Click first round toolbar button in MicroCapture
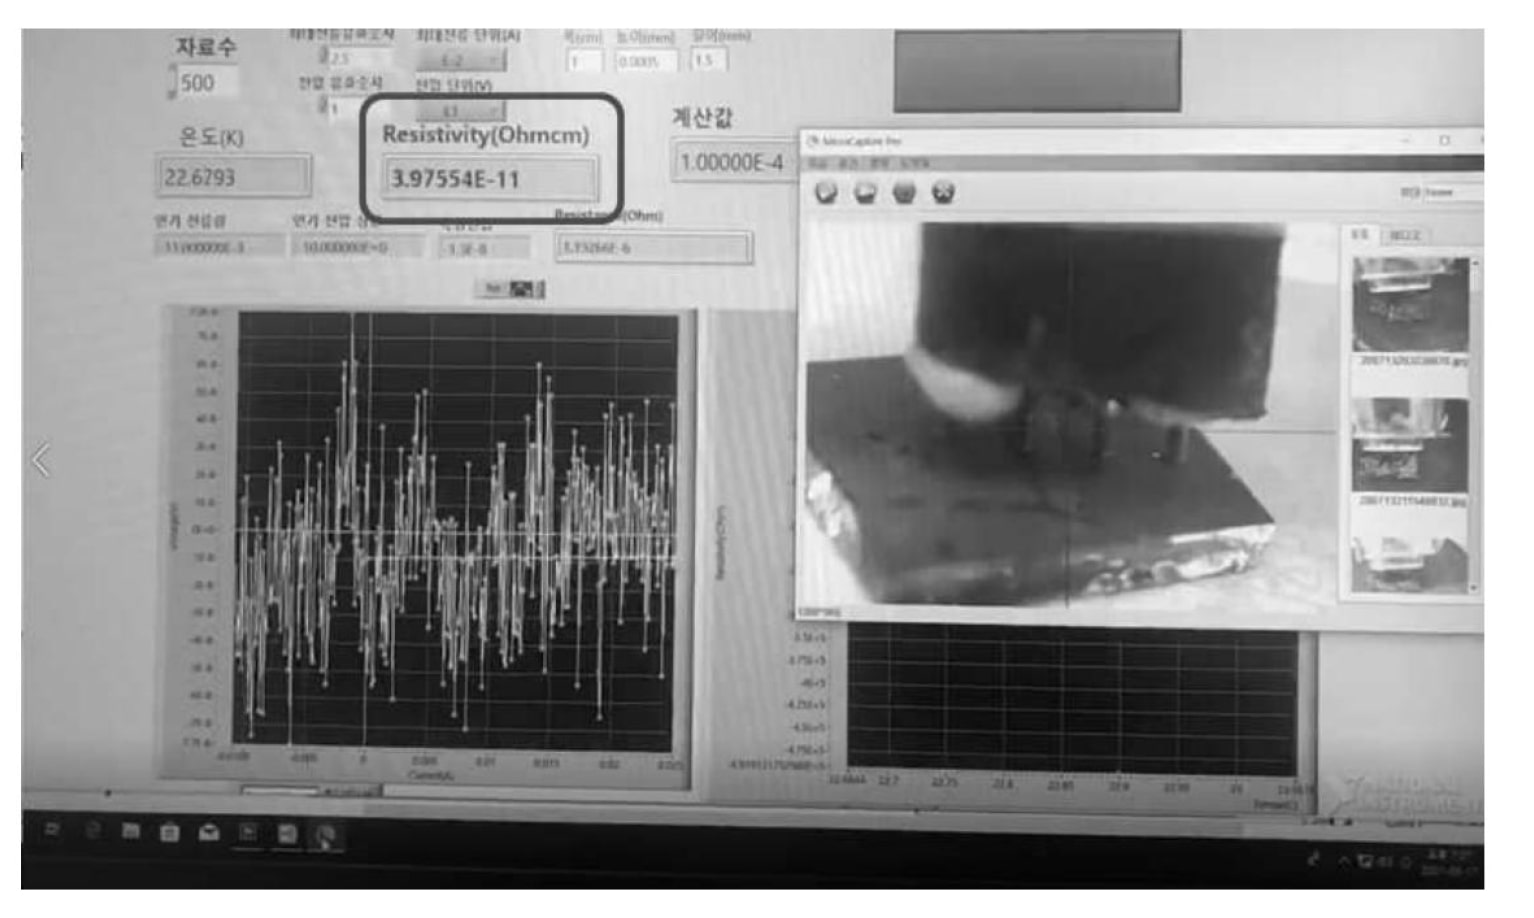 tap(826, 192)
